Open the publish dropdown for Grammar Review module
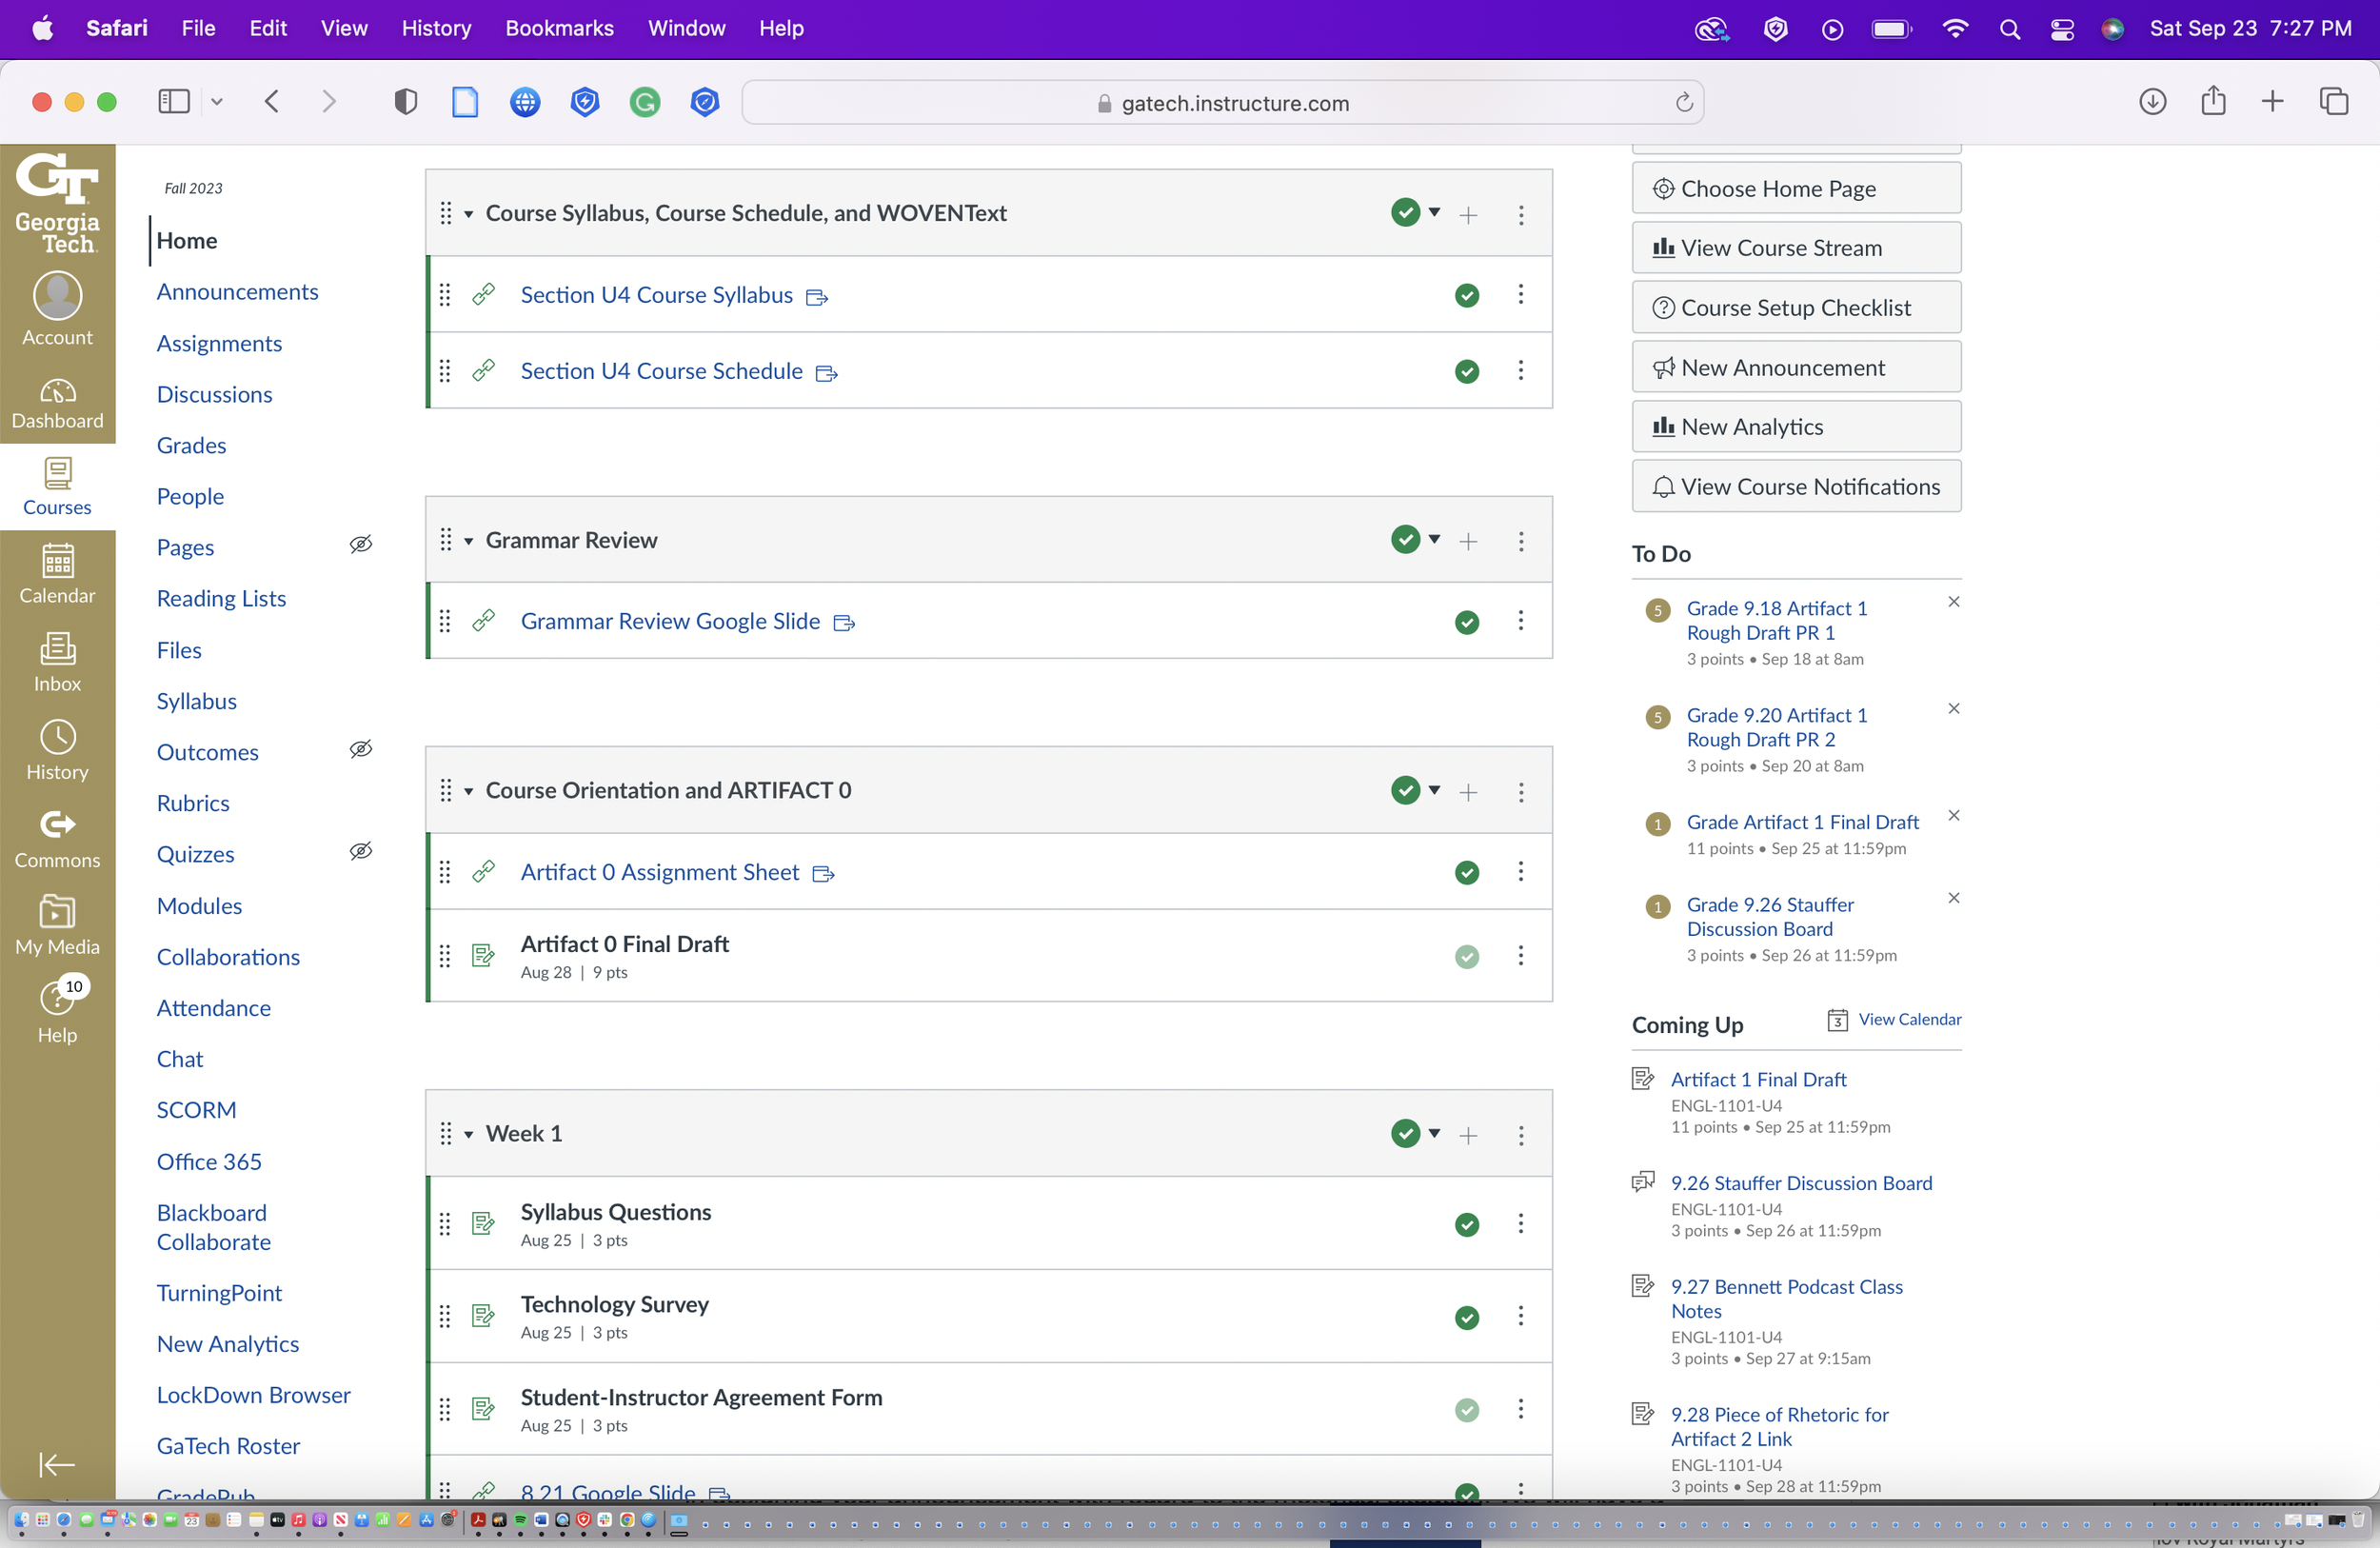Viewport: 2380px width, 1548px height. pos(1434,539)
